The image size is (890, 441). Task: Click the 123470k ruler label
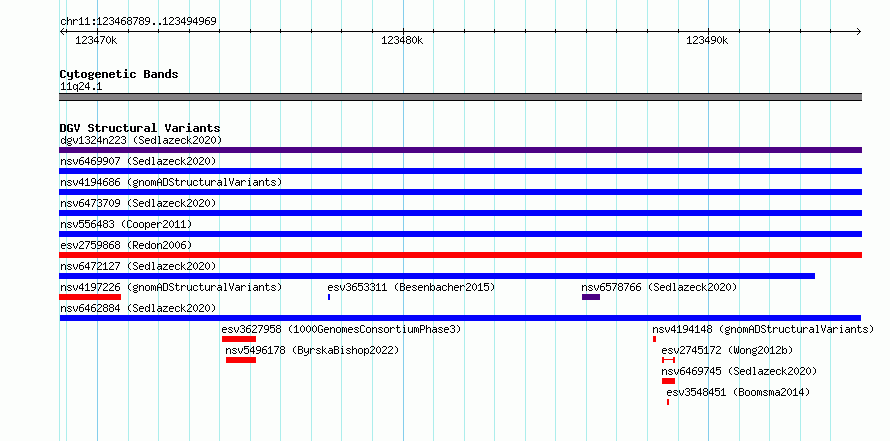point(96,40)
